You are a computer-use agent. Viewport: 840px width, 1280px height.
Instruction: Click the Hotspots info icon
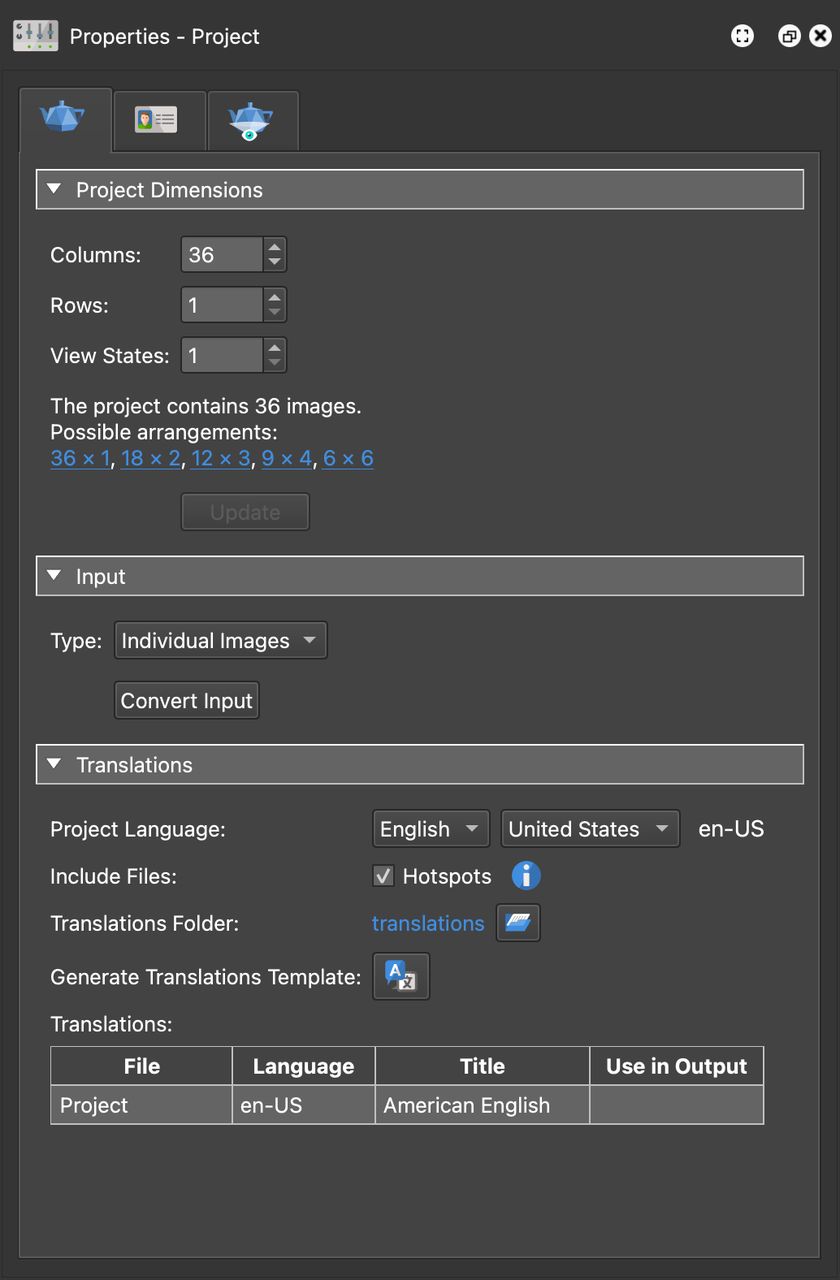tap(525, 876)
